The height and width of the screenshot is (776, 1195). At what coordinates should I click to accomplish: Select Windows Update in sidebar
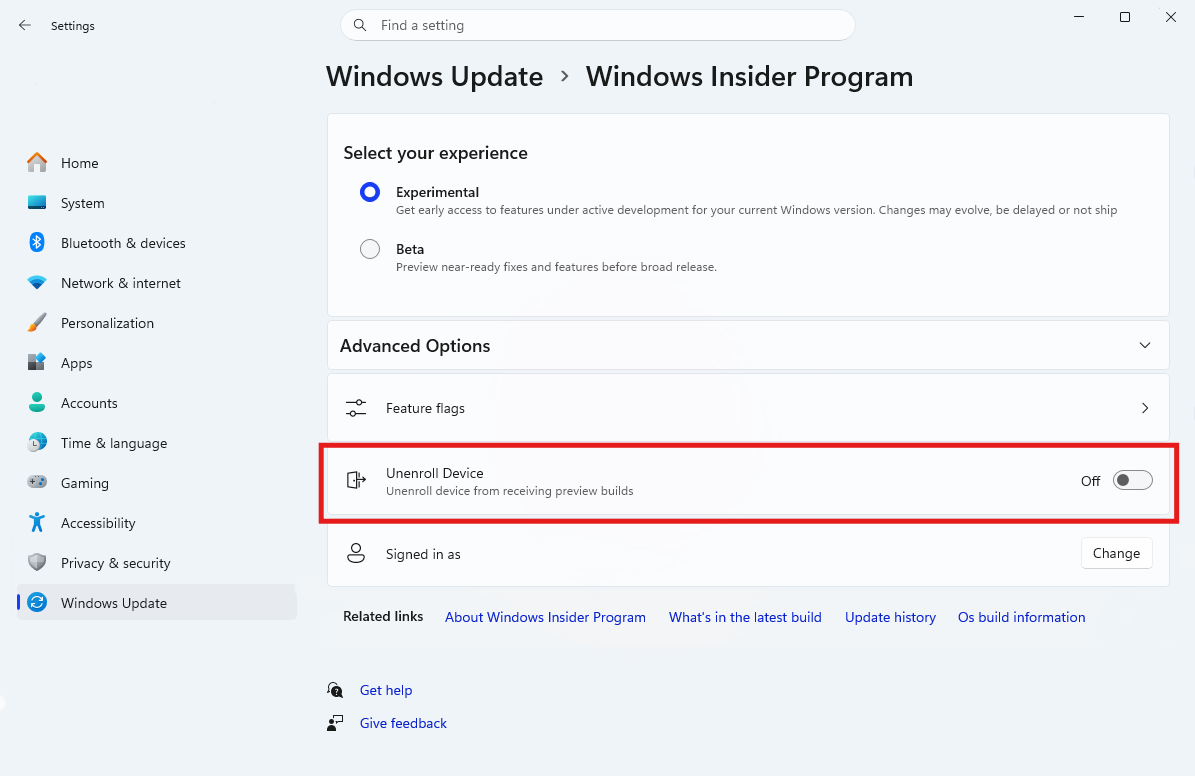156,602
